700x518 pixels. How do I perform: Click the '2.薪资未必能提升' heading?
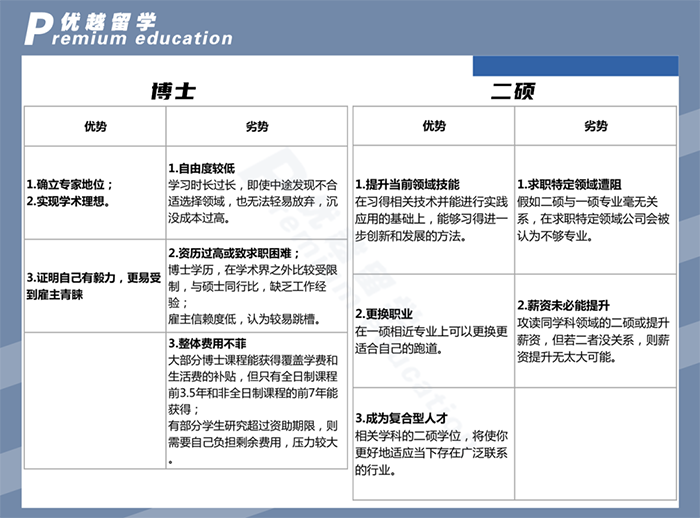point(564,304)
